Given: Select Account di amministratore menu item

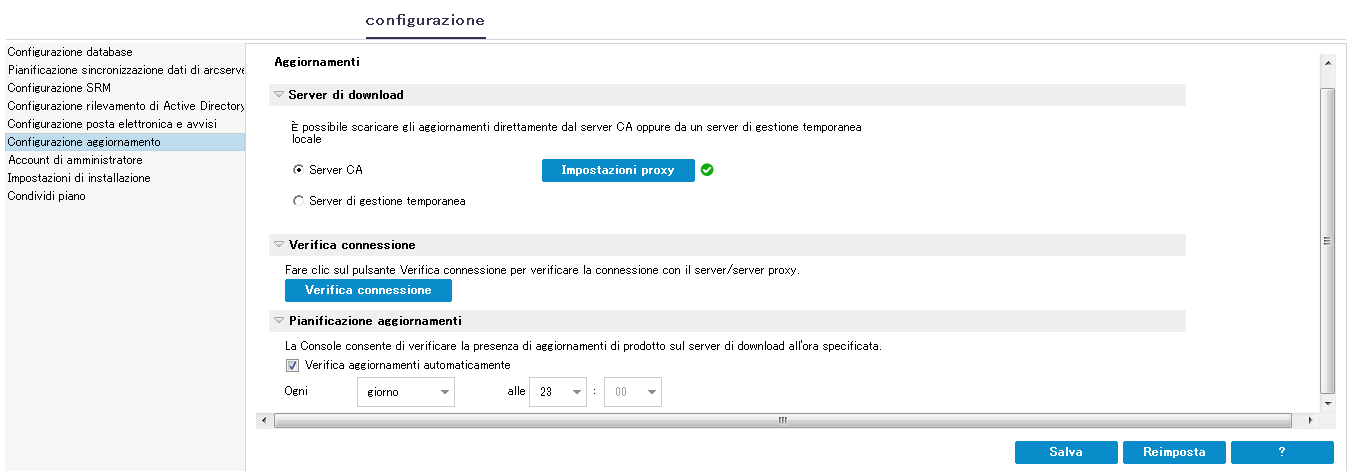Looking at the screenshot, I should (75, 160).
